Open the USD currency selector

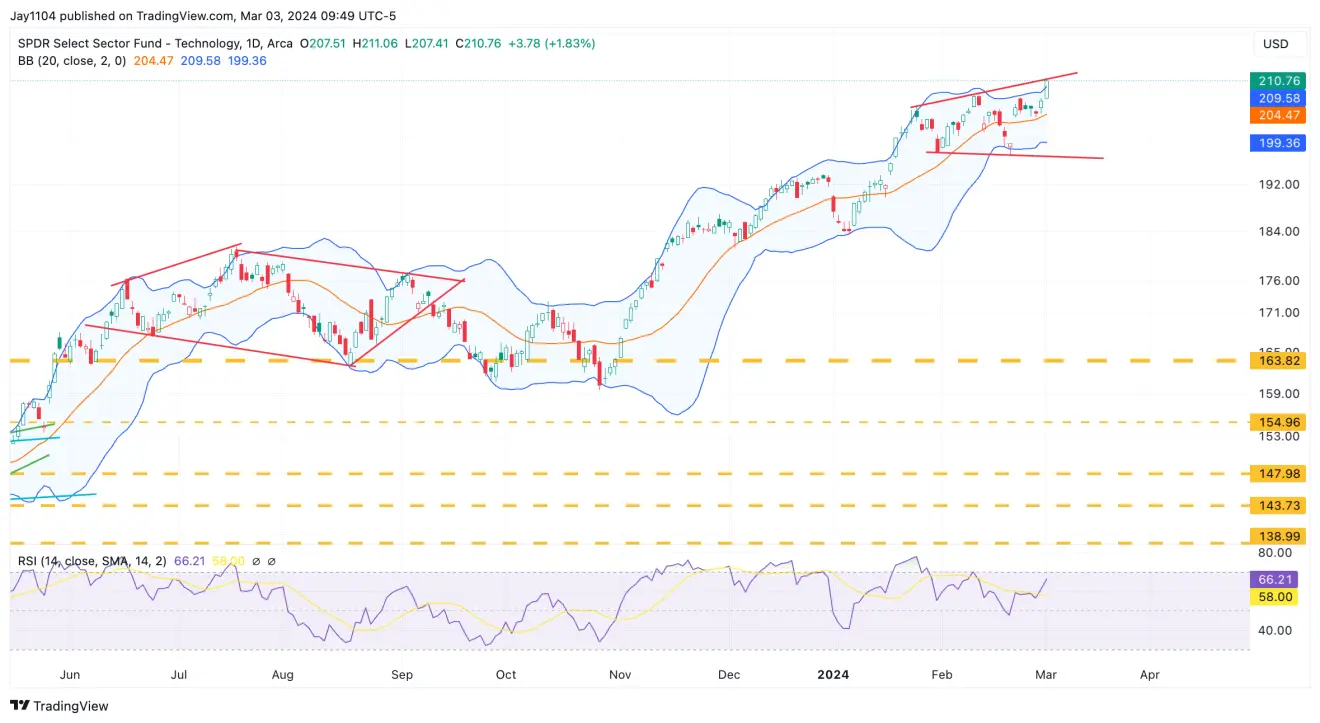[x=1275, y=44]
